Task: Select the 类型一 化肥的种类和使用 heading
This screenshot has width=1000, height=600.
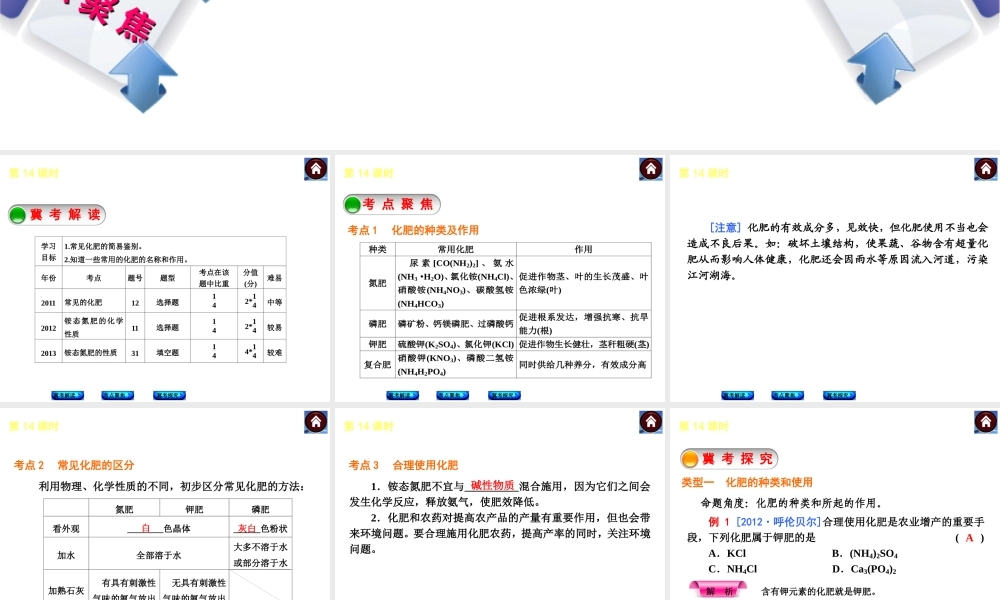Action: [747, 482]
